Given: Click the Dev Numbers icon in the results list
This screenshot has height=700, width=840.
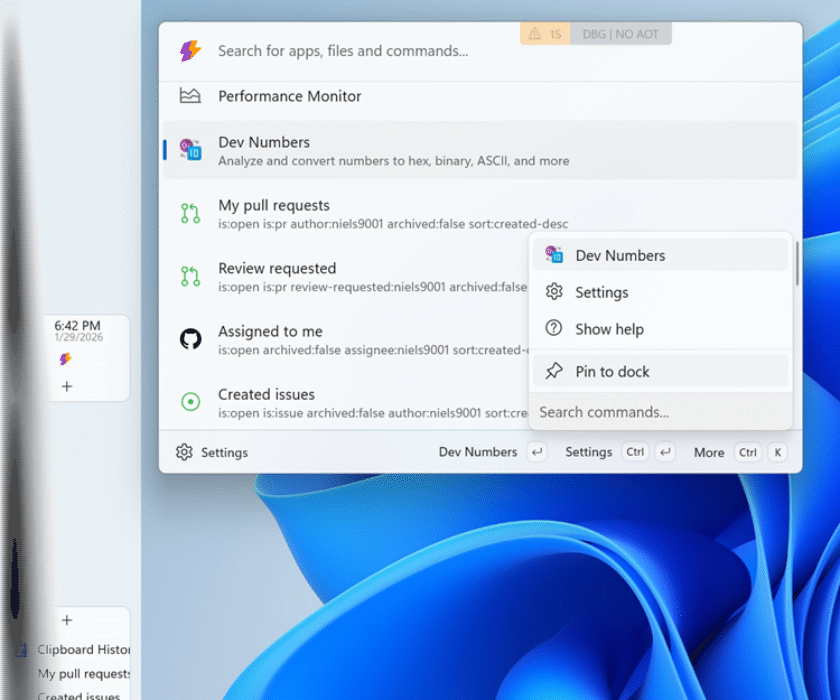Looking at the screenshot, I should click(190, 150).
